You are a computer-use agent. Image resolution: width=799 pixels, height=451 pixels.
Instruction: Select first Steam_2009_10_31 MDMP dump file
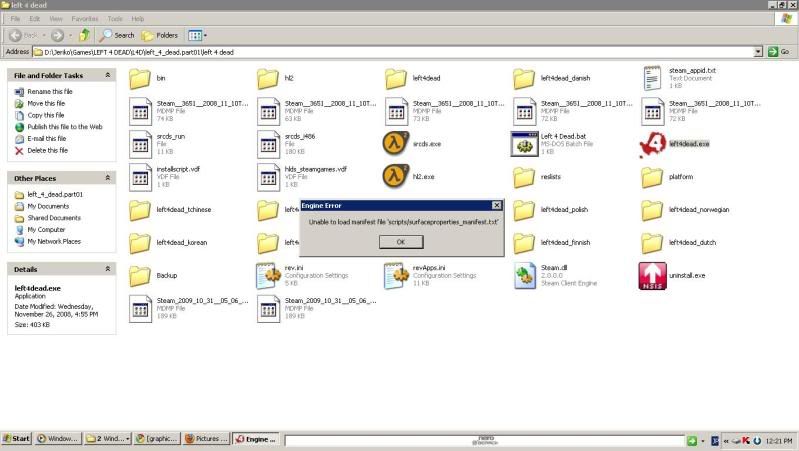point(140,308)
